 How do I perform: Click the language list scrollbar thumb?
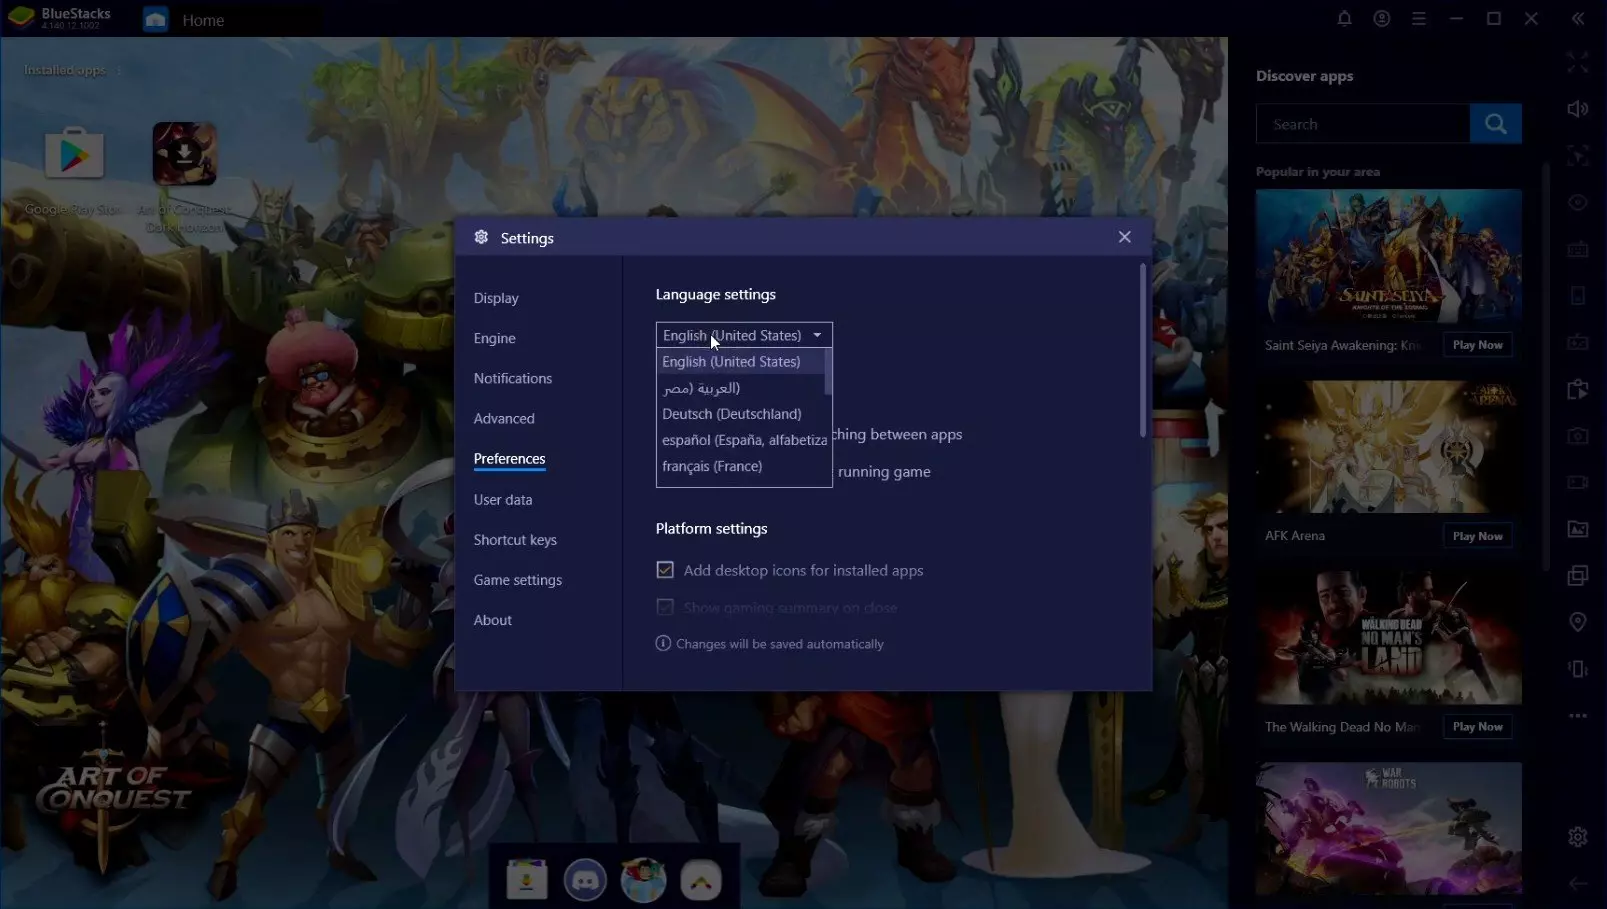point(828,372)
